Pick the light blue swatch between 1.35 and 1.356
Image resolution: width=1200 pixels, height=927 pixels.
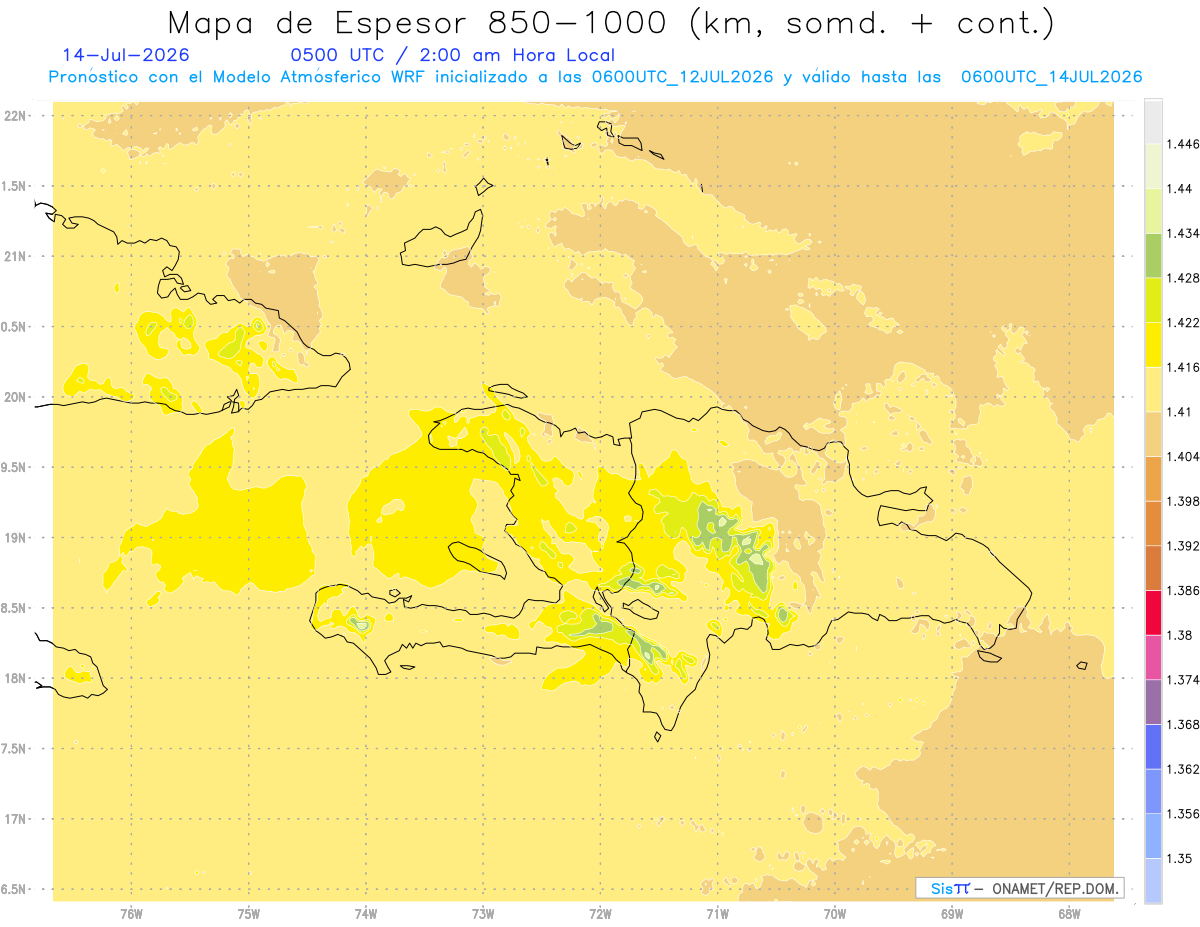click(1153, 836)
